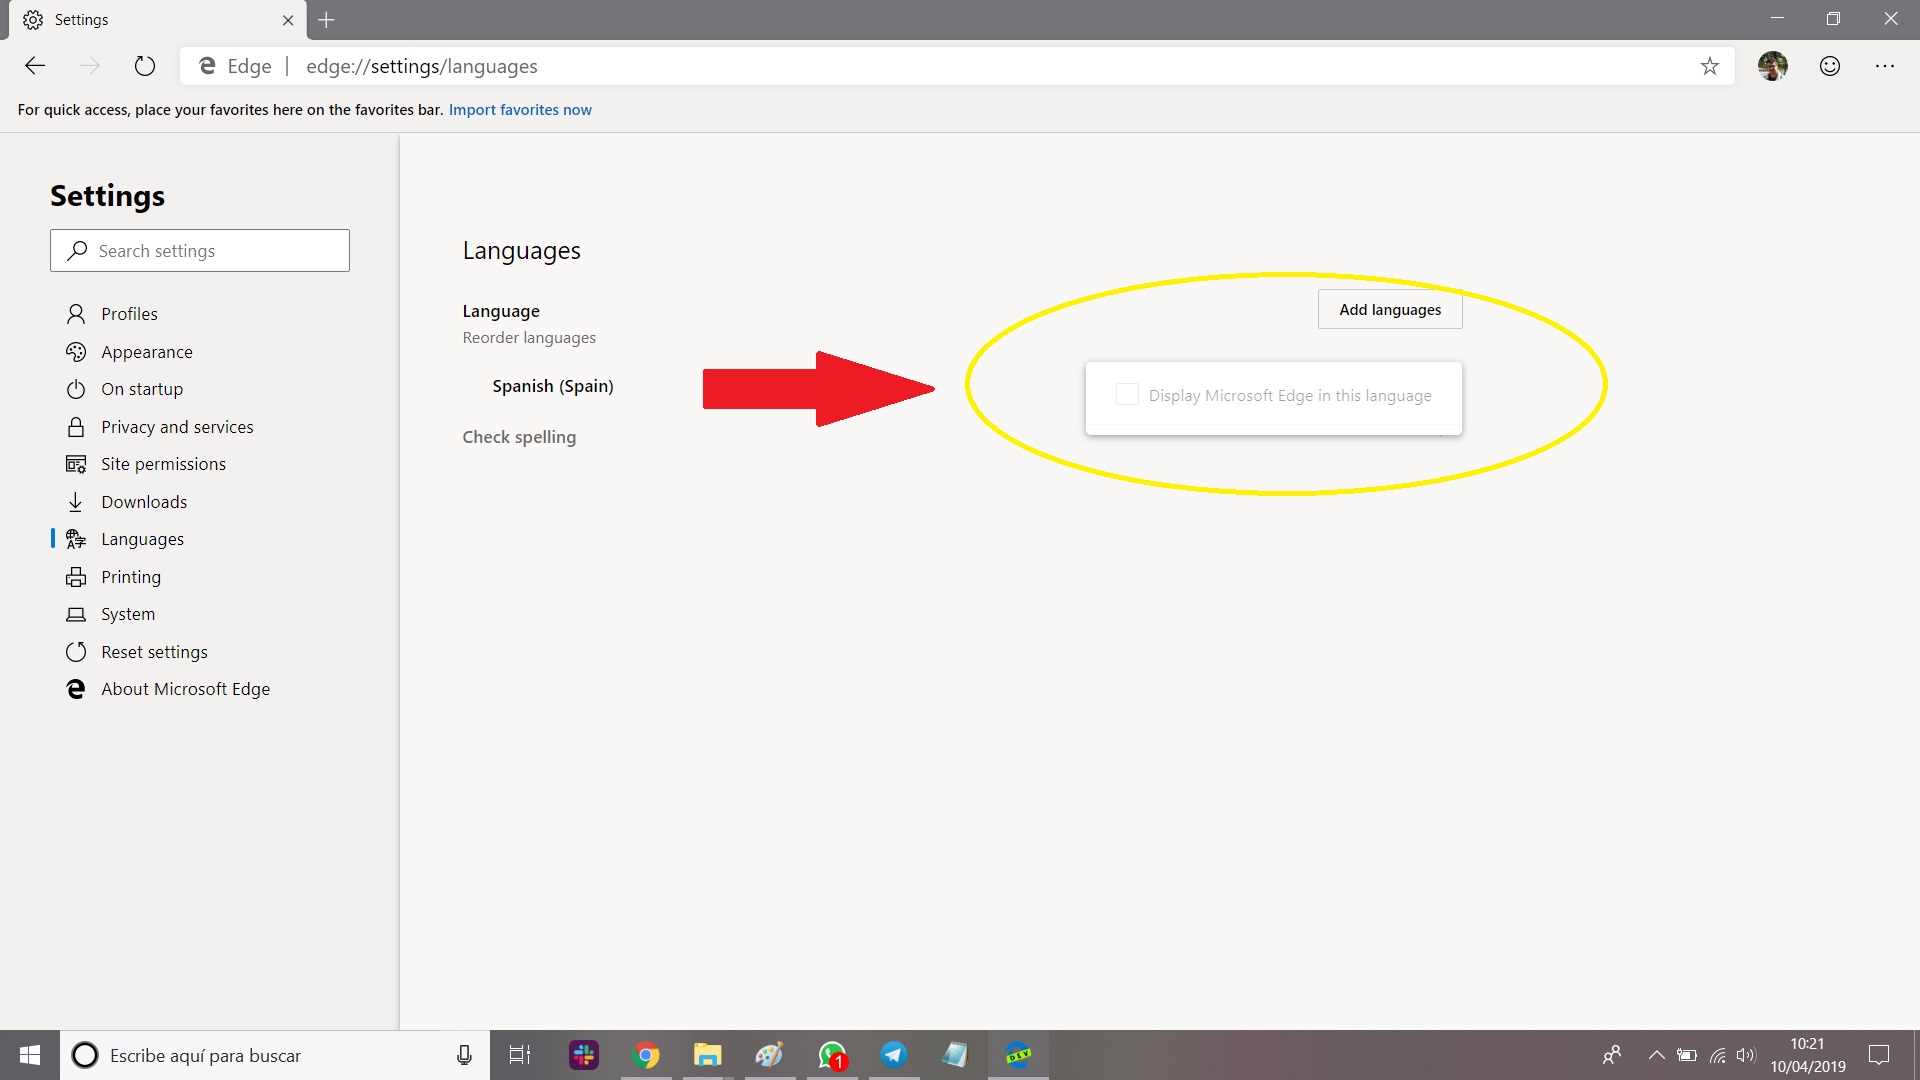Screen dimensions: 1920x1080
Task: Click the Downloads arrow icon
Action: pos(76,502)
